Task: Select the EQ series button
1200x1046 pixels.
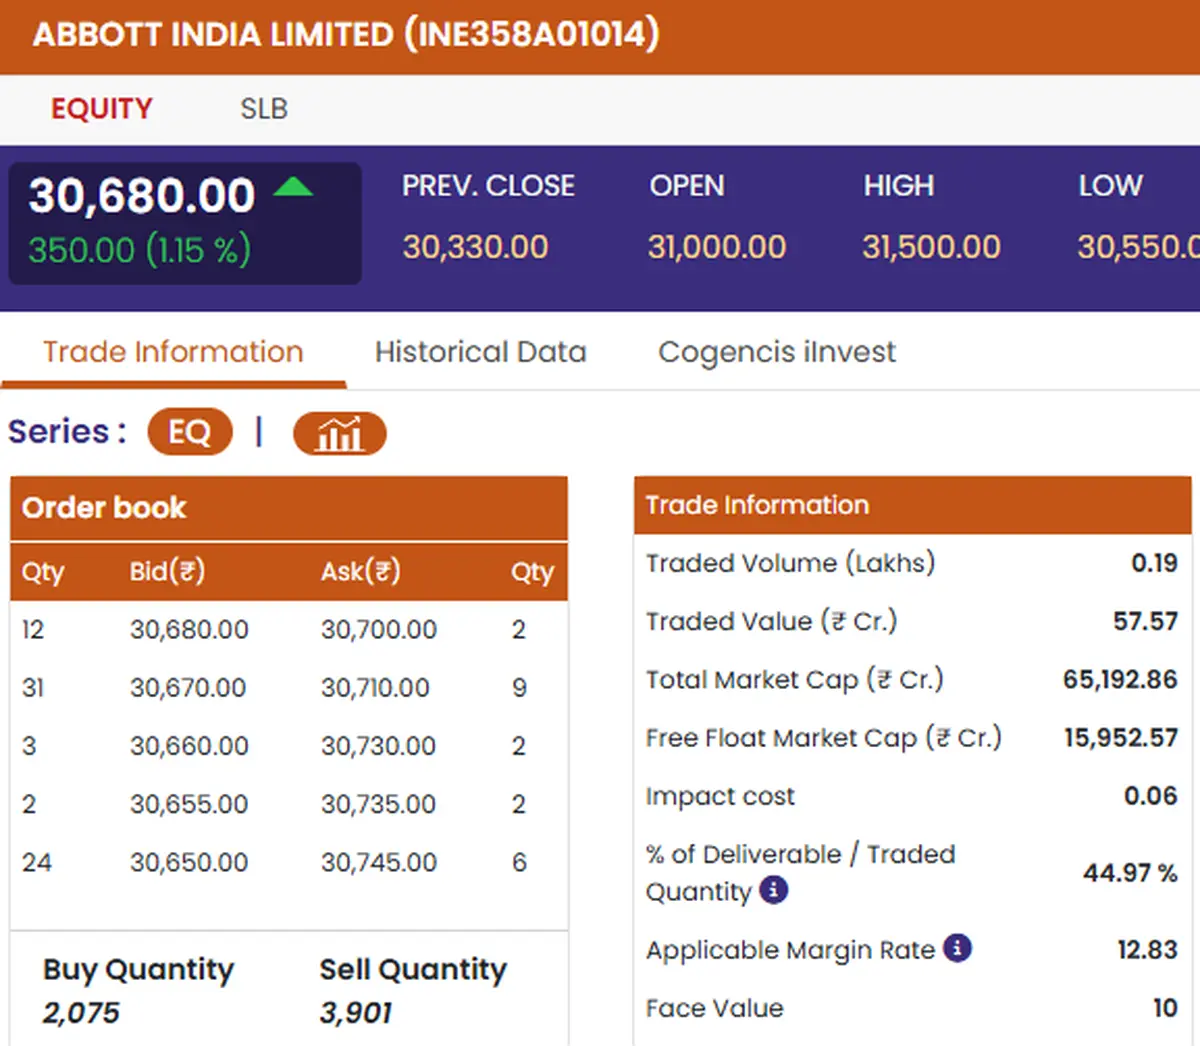Action: tap(190, 432)
